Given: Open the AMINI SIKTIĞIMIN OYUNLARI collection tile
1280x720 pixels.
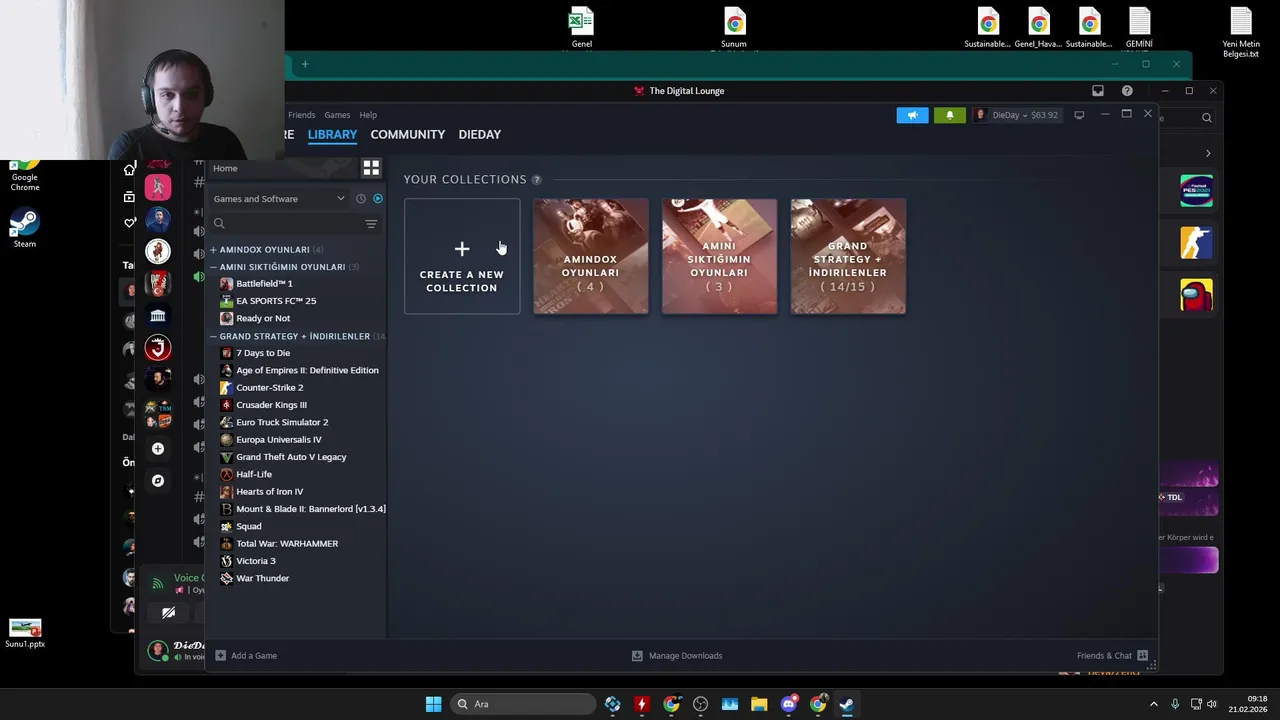Looking at the screenshot, I should click(719, 256).
